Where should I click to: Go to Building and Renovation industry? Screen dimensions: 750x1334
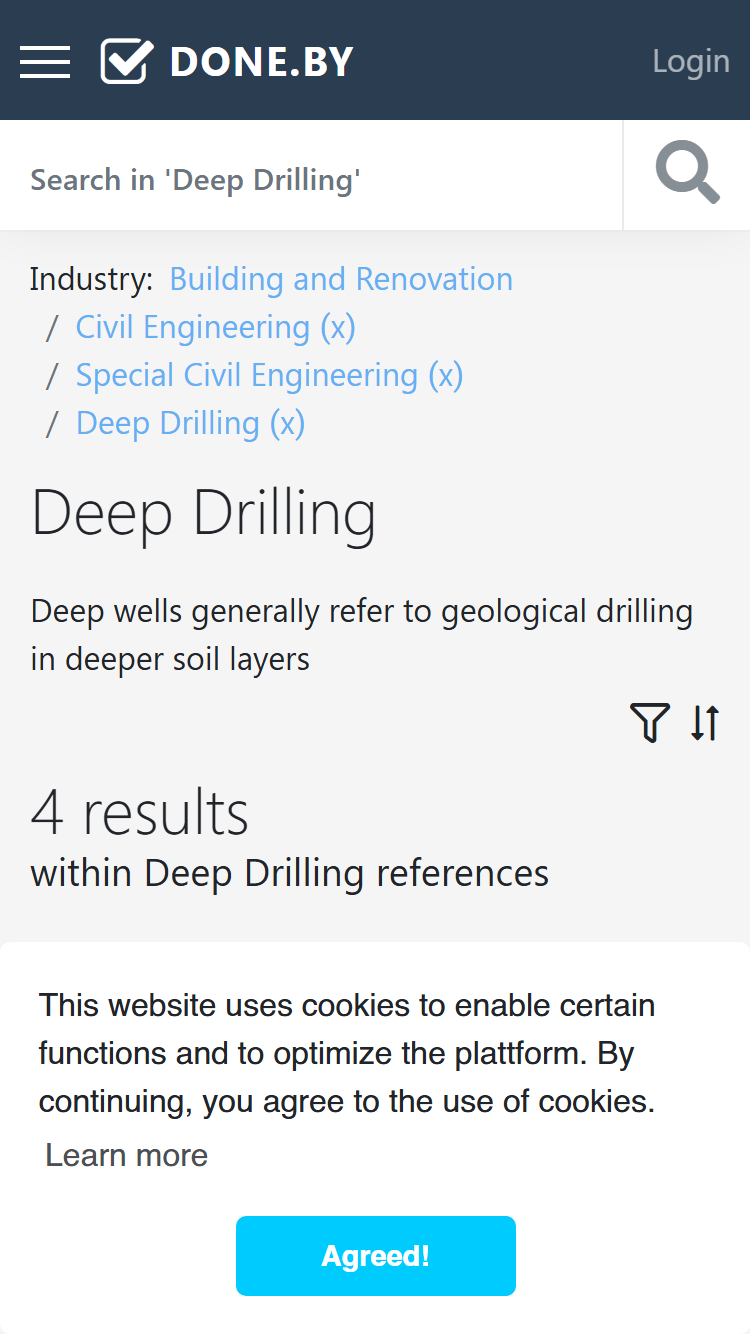(x=341, y=279)
